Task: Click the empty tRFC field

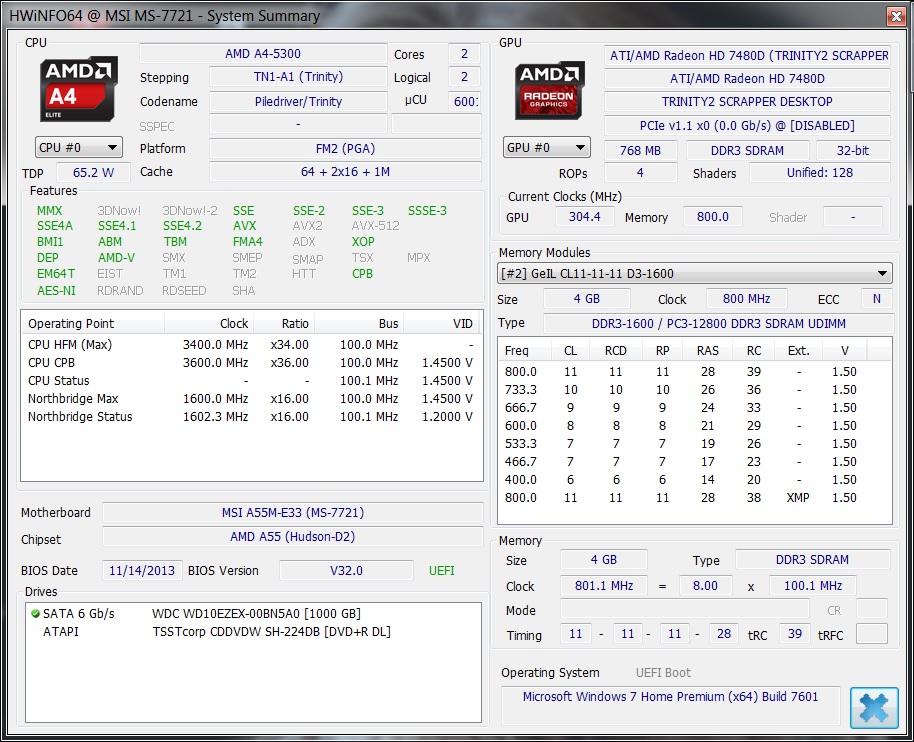Action: 872,634
